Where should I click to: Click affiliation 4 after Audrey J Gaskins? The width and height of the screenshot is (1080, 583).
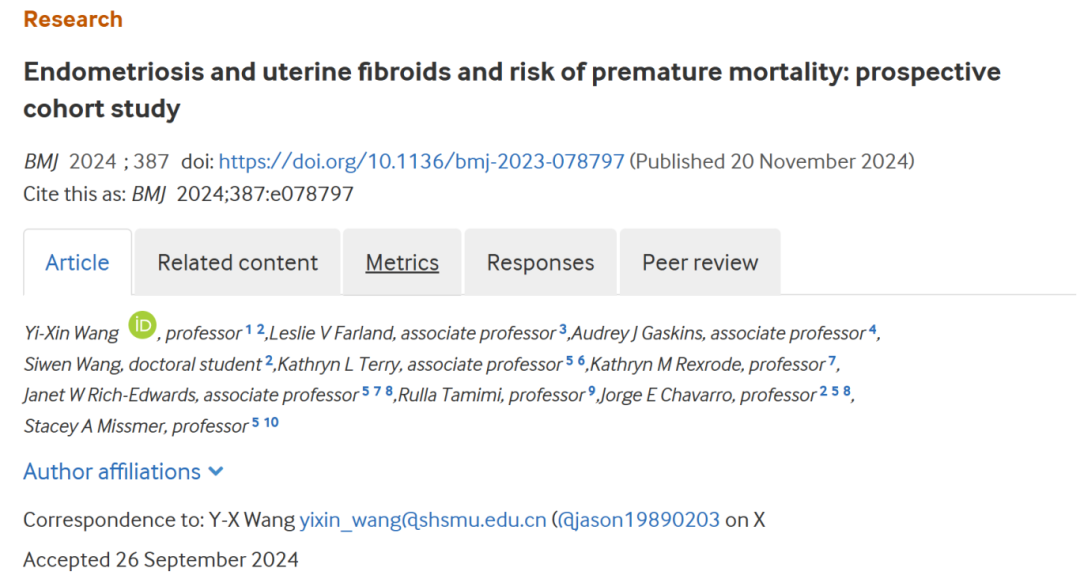[873, 329]
